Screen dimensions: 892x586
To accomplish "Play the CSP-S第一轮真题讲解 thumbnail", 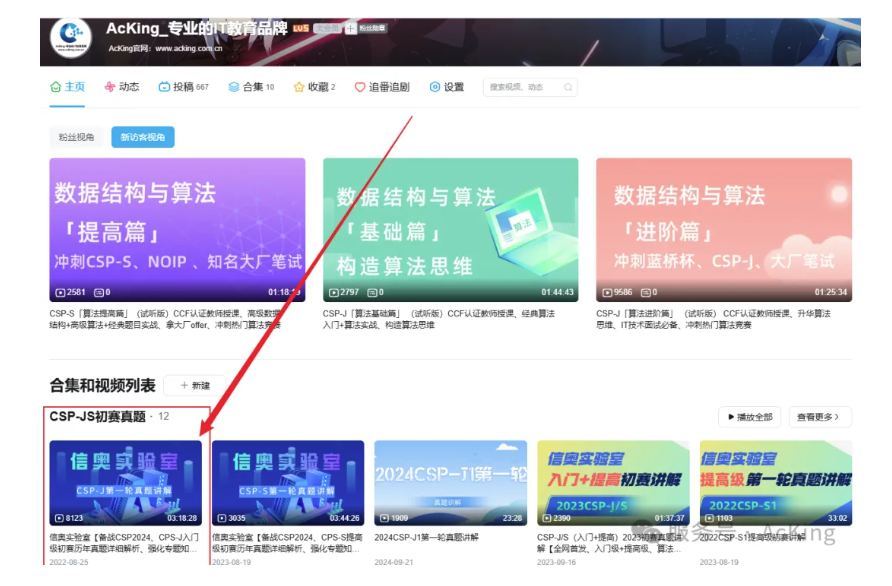I will tap(288, 483).
